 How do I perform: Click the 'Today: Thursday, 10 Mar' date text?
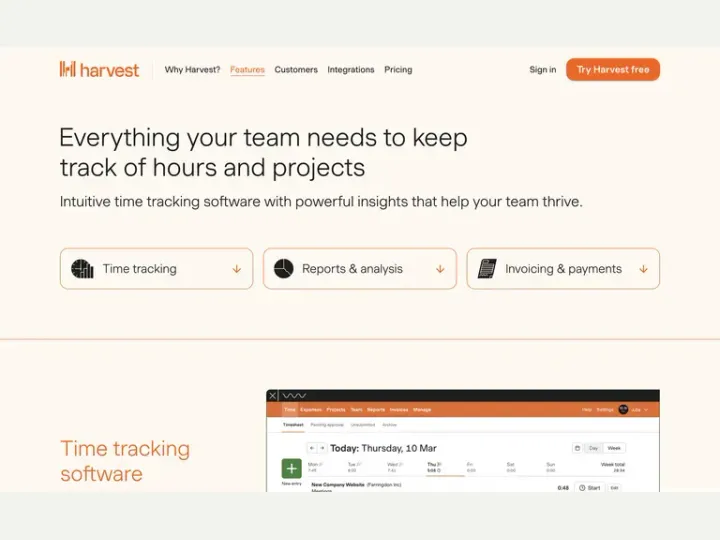pos(383,448)
